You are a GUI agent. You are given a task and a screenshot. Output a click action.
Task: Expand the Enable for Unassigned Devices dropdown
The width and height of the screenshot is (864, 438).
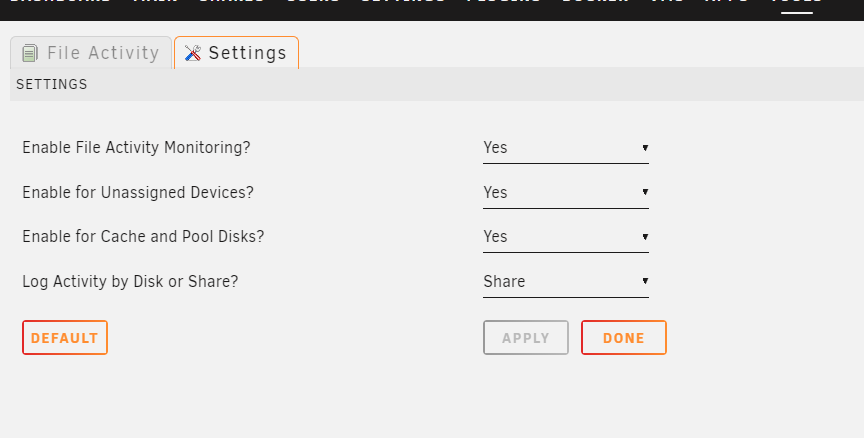point(566,193)
